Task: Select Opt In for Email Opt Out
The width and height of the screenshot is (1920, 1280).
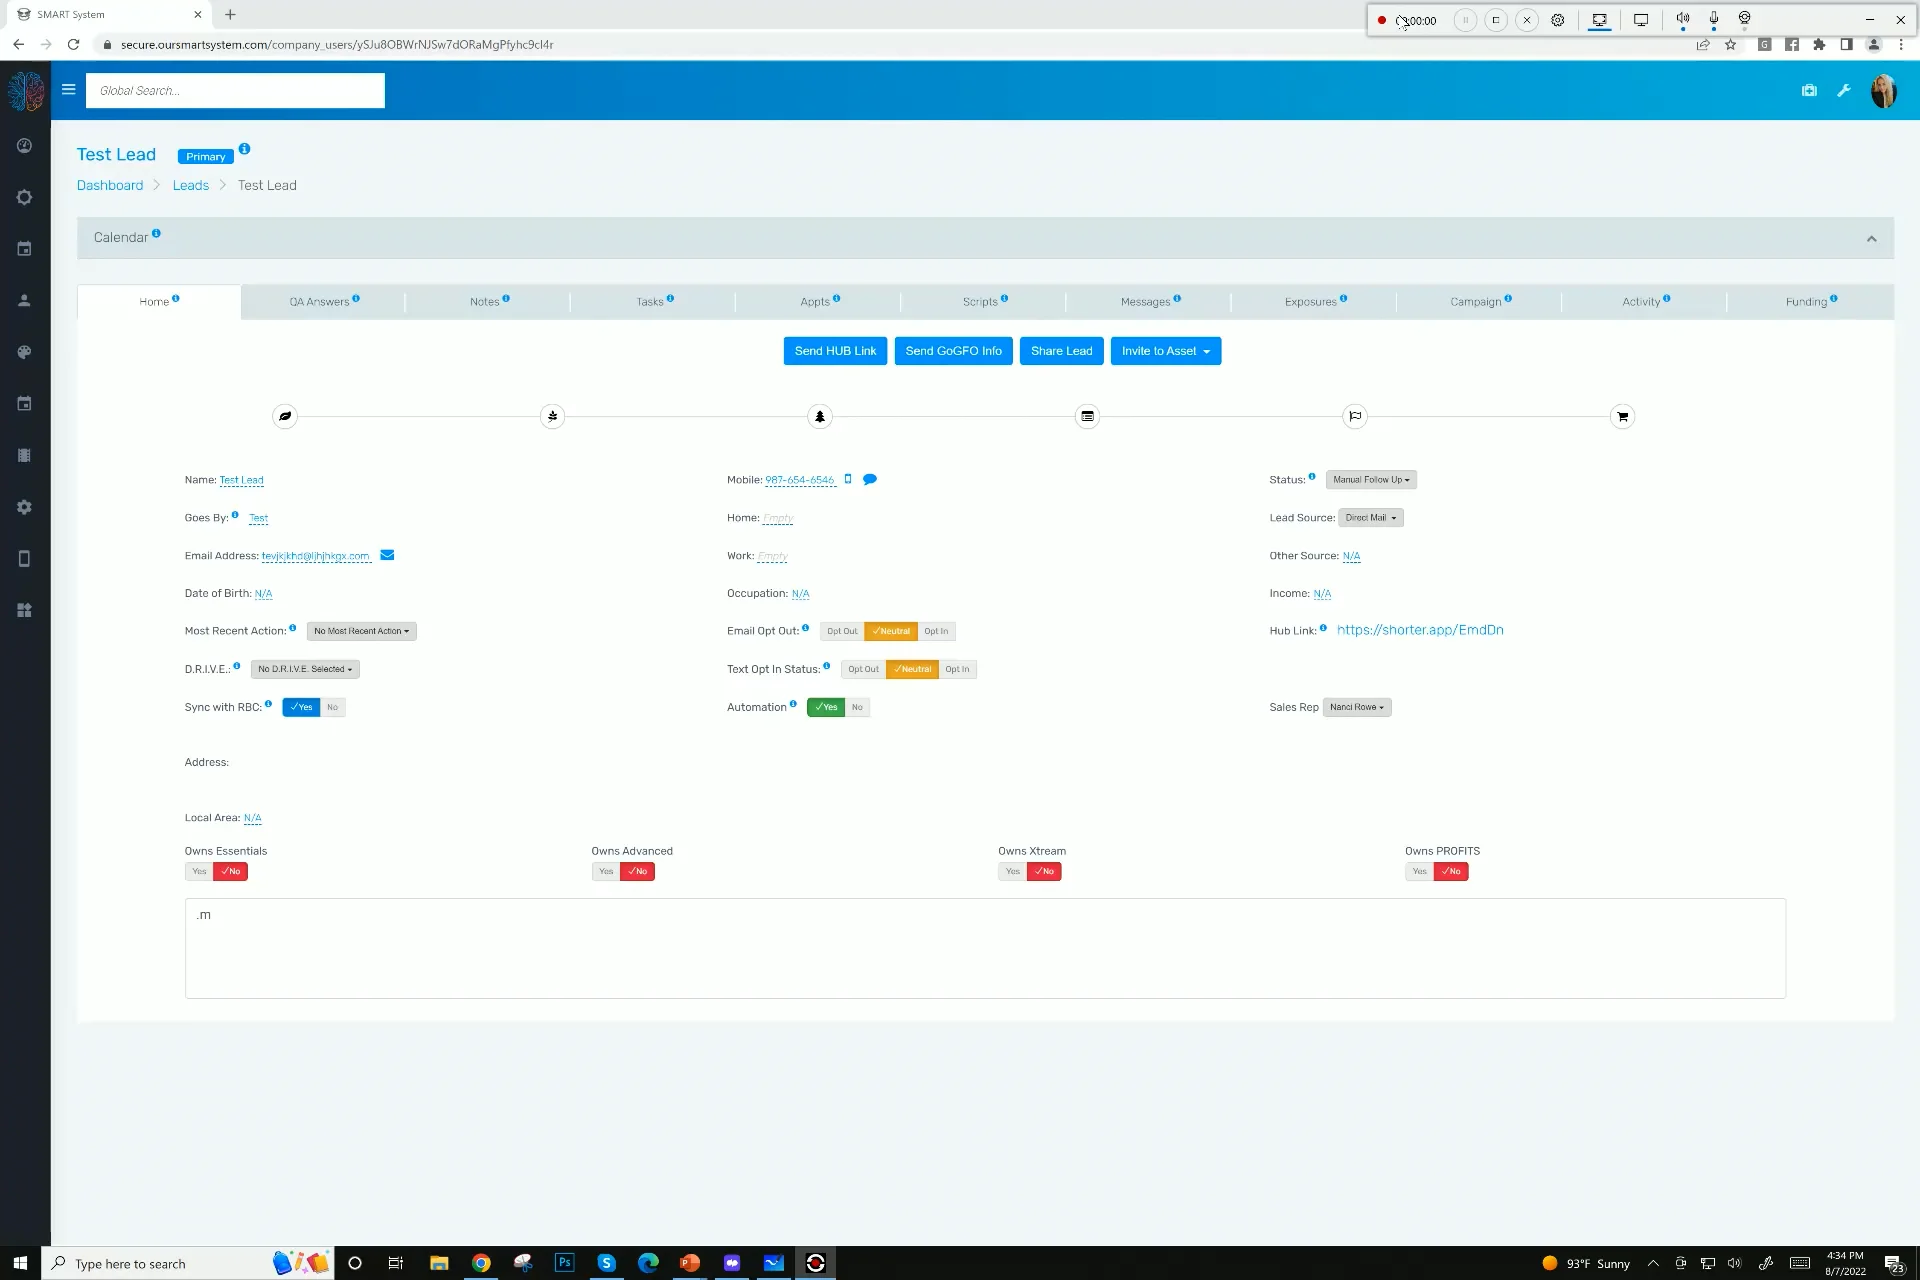Action: coord(936,631)
